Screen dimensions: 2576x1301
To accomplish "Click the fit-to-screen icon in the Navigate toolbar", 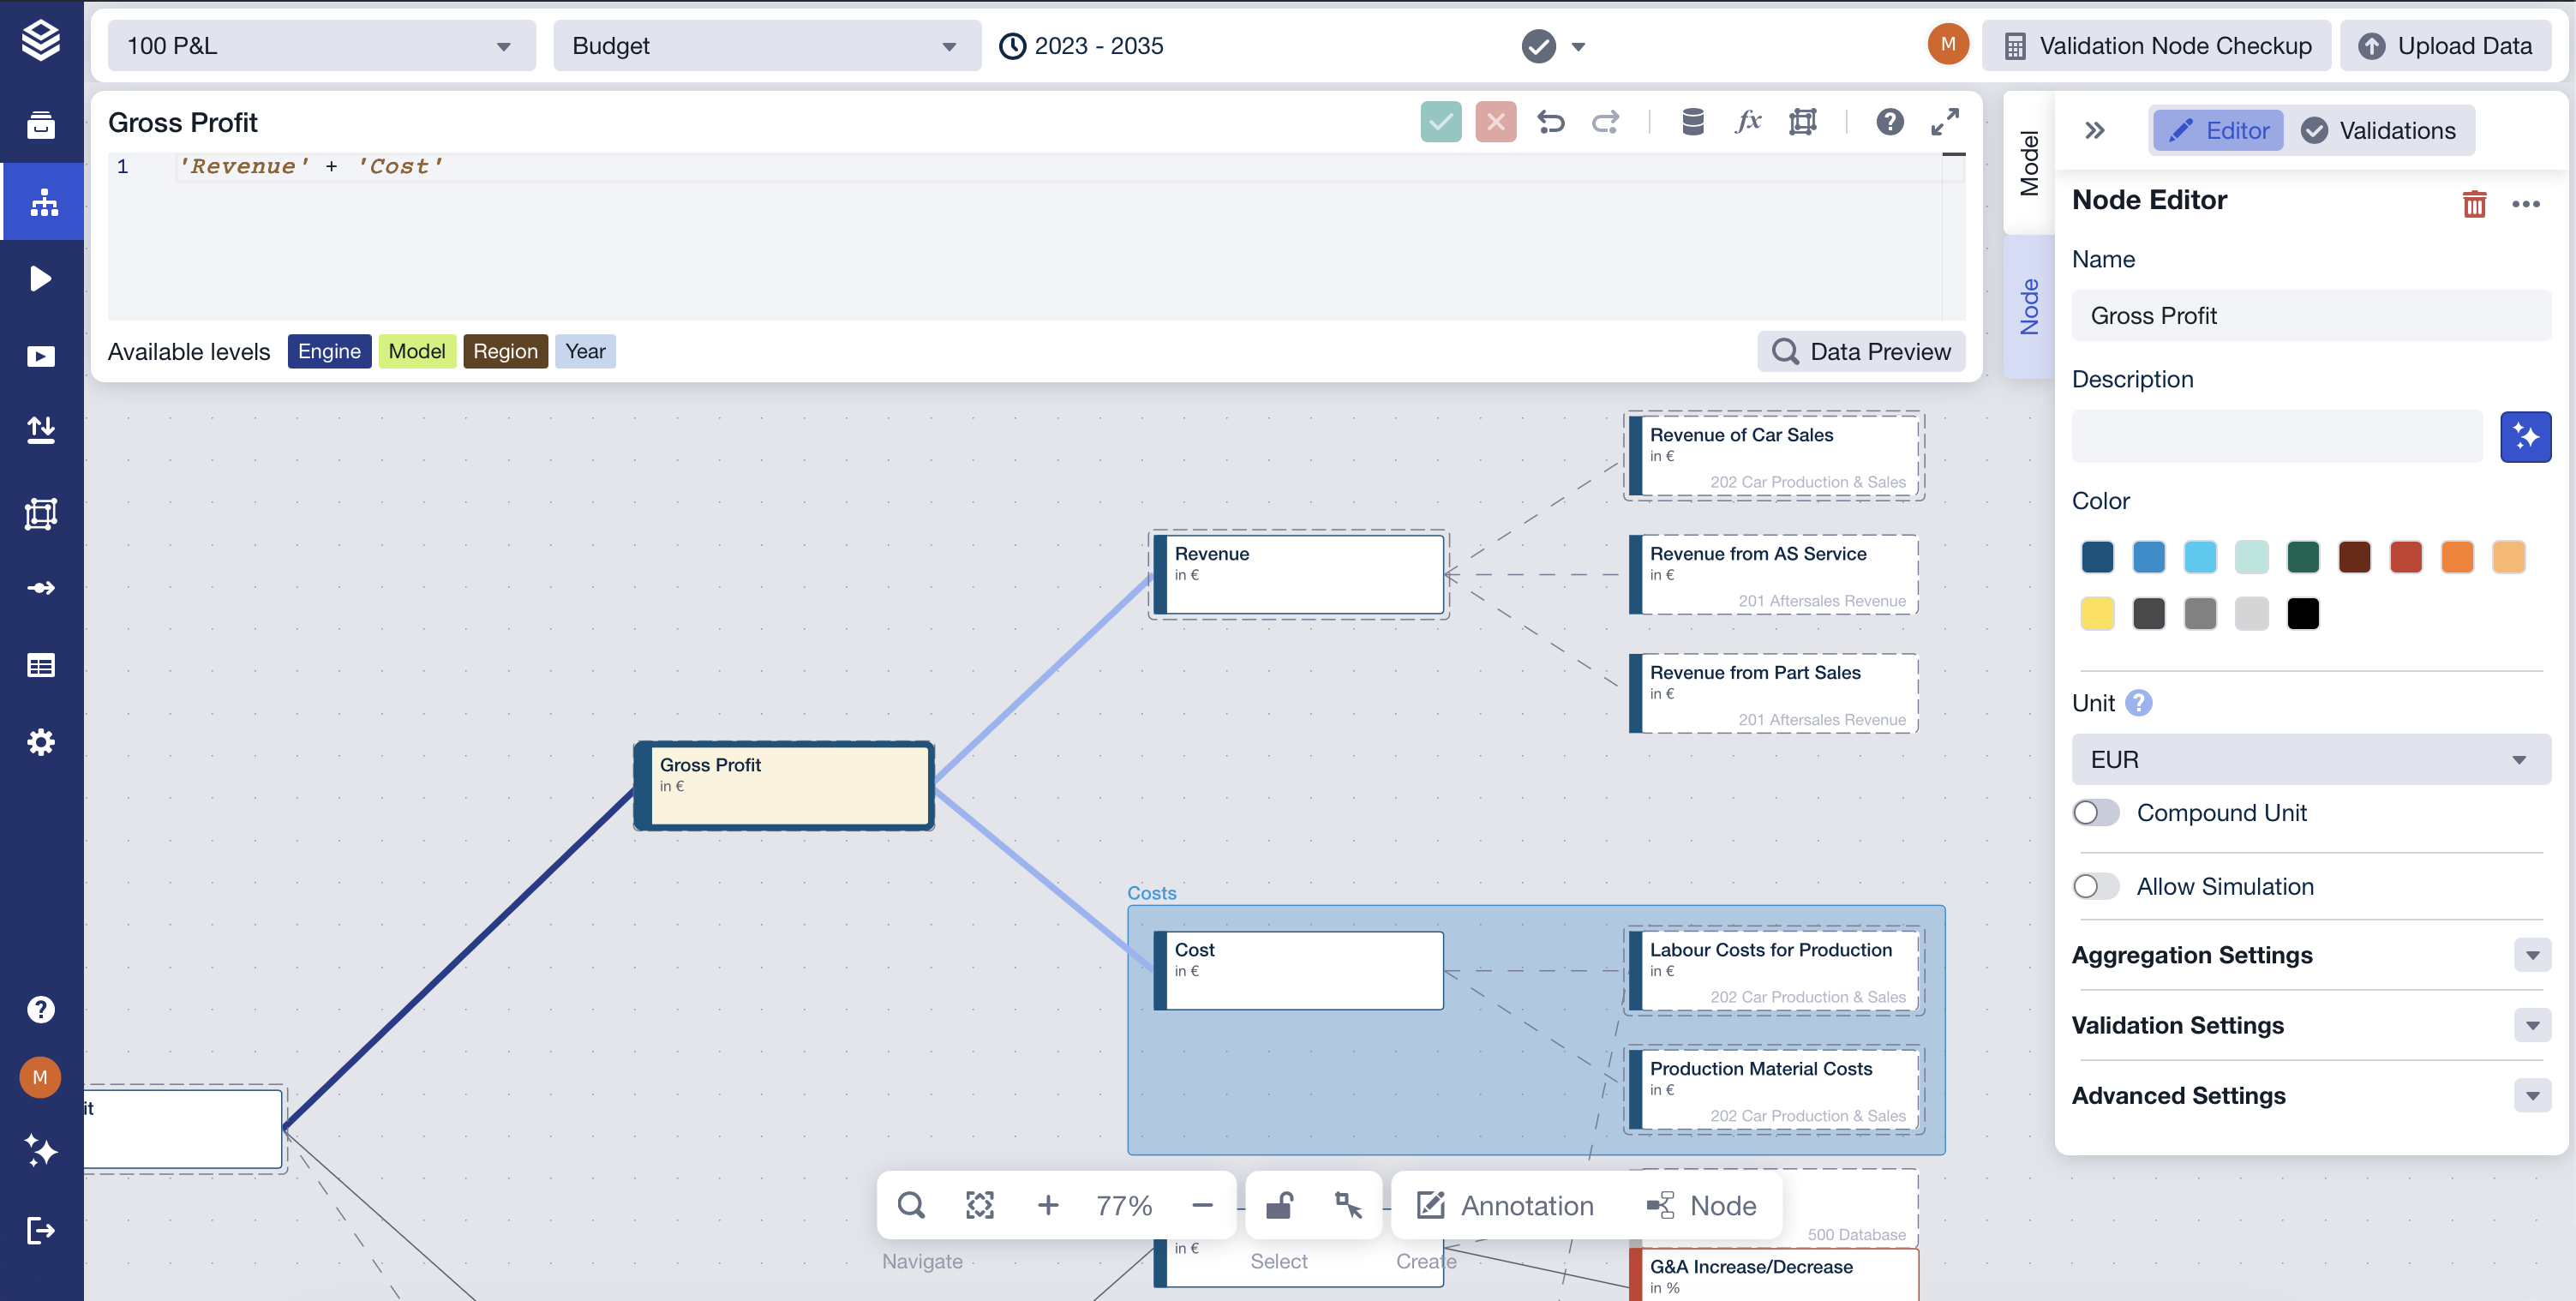I will click(979, 1205).
